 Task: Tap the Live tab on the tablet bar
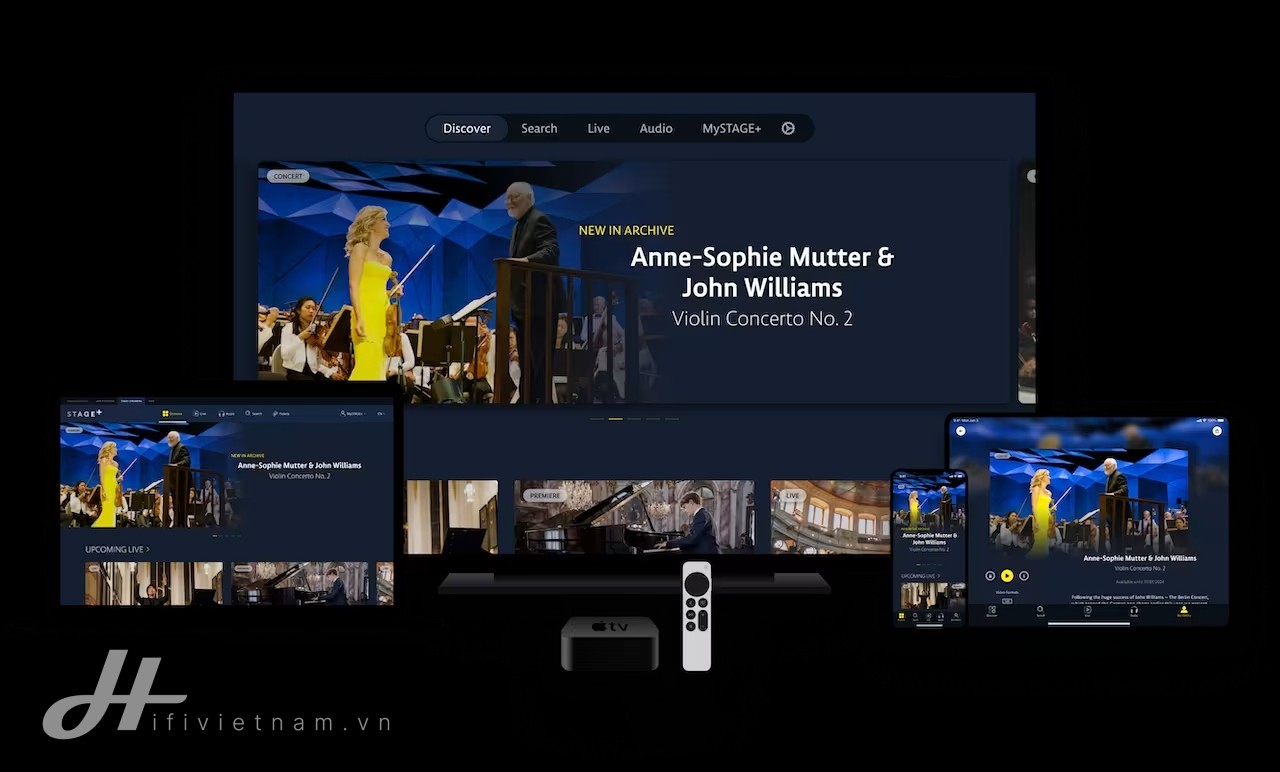pyautogui.click(x=1088, y=611)
